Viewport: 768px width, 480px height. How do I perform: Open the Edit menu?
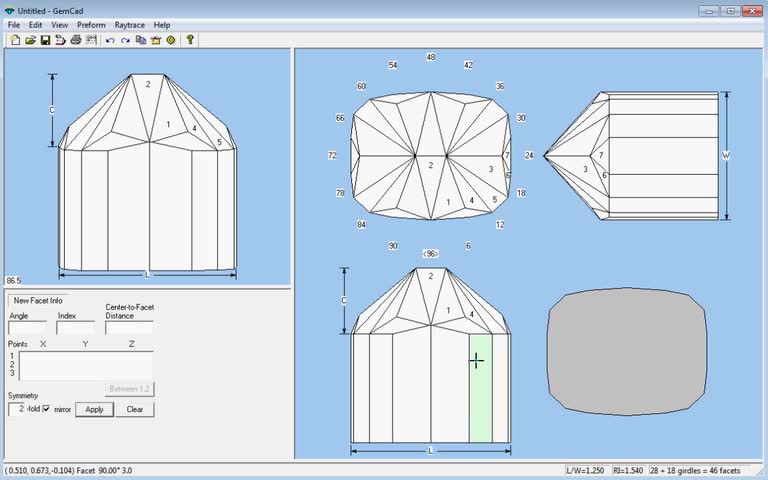click(35, 25)
